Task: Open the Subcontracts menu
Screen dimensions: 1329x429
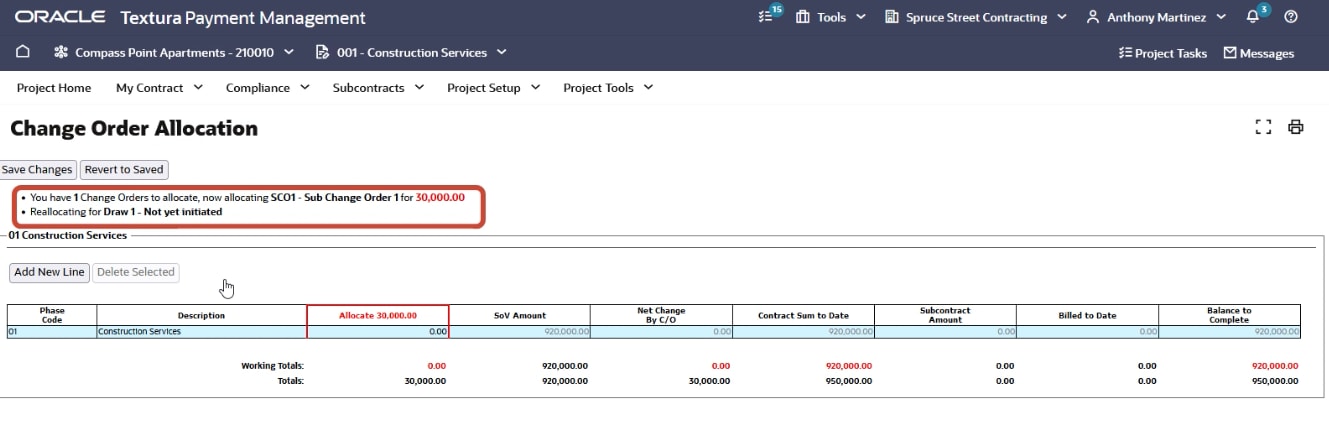Action: coord(377,88)
